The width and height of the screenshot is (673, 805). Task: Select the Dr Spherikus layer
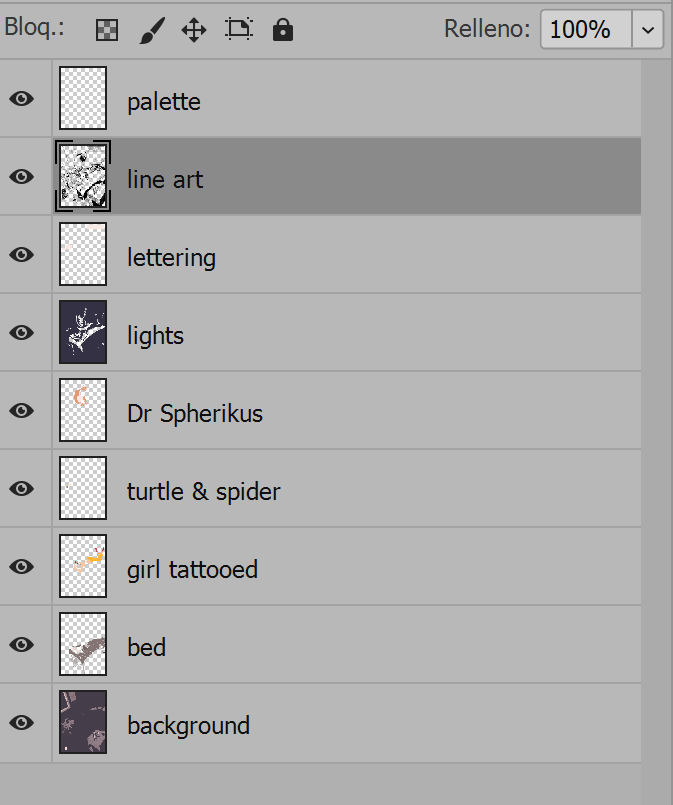195,413
